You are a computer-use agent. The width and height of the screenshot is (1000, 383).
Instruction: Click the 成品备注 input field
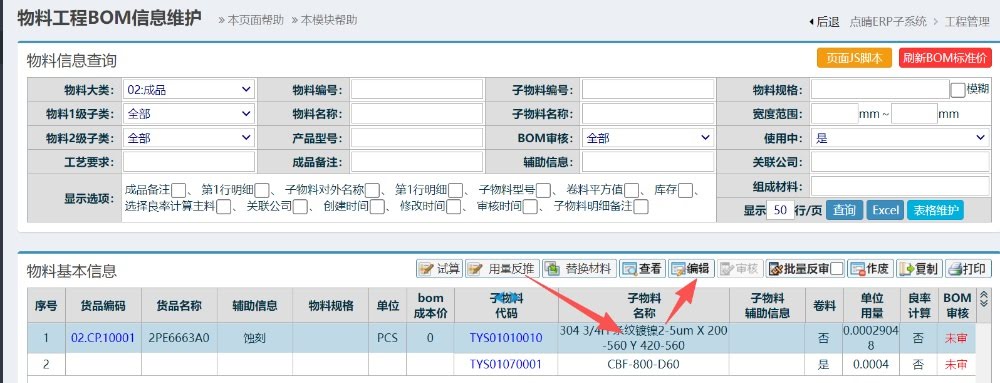[416, 162]
